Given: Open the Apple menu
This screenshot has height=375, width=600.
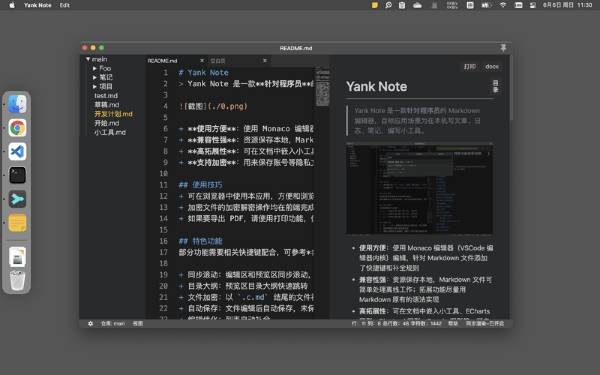Looking at the screenshot, I should click(x=12, y=5).
